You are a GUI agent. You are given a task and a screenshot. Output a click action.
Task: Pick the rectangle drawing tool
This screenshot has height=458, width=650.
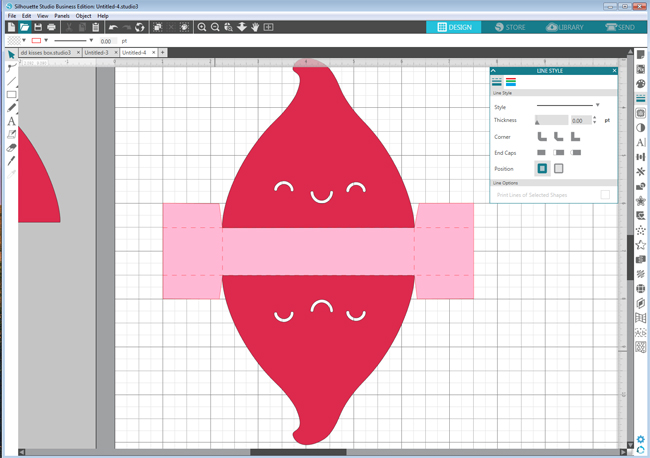pyautogui.click(x=11, y=95)
